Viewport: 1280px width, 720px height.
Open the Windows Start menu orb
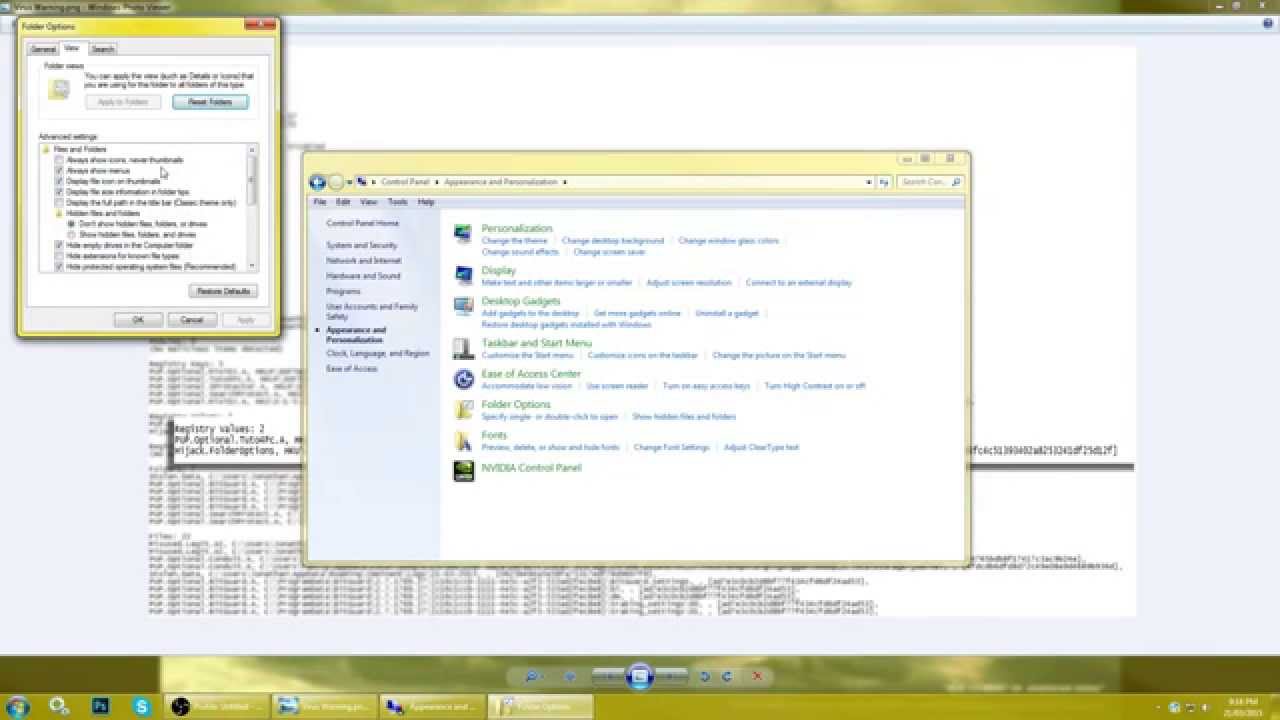click(17, 706)
